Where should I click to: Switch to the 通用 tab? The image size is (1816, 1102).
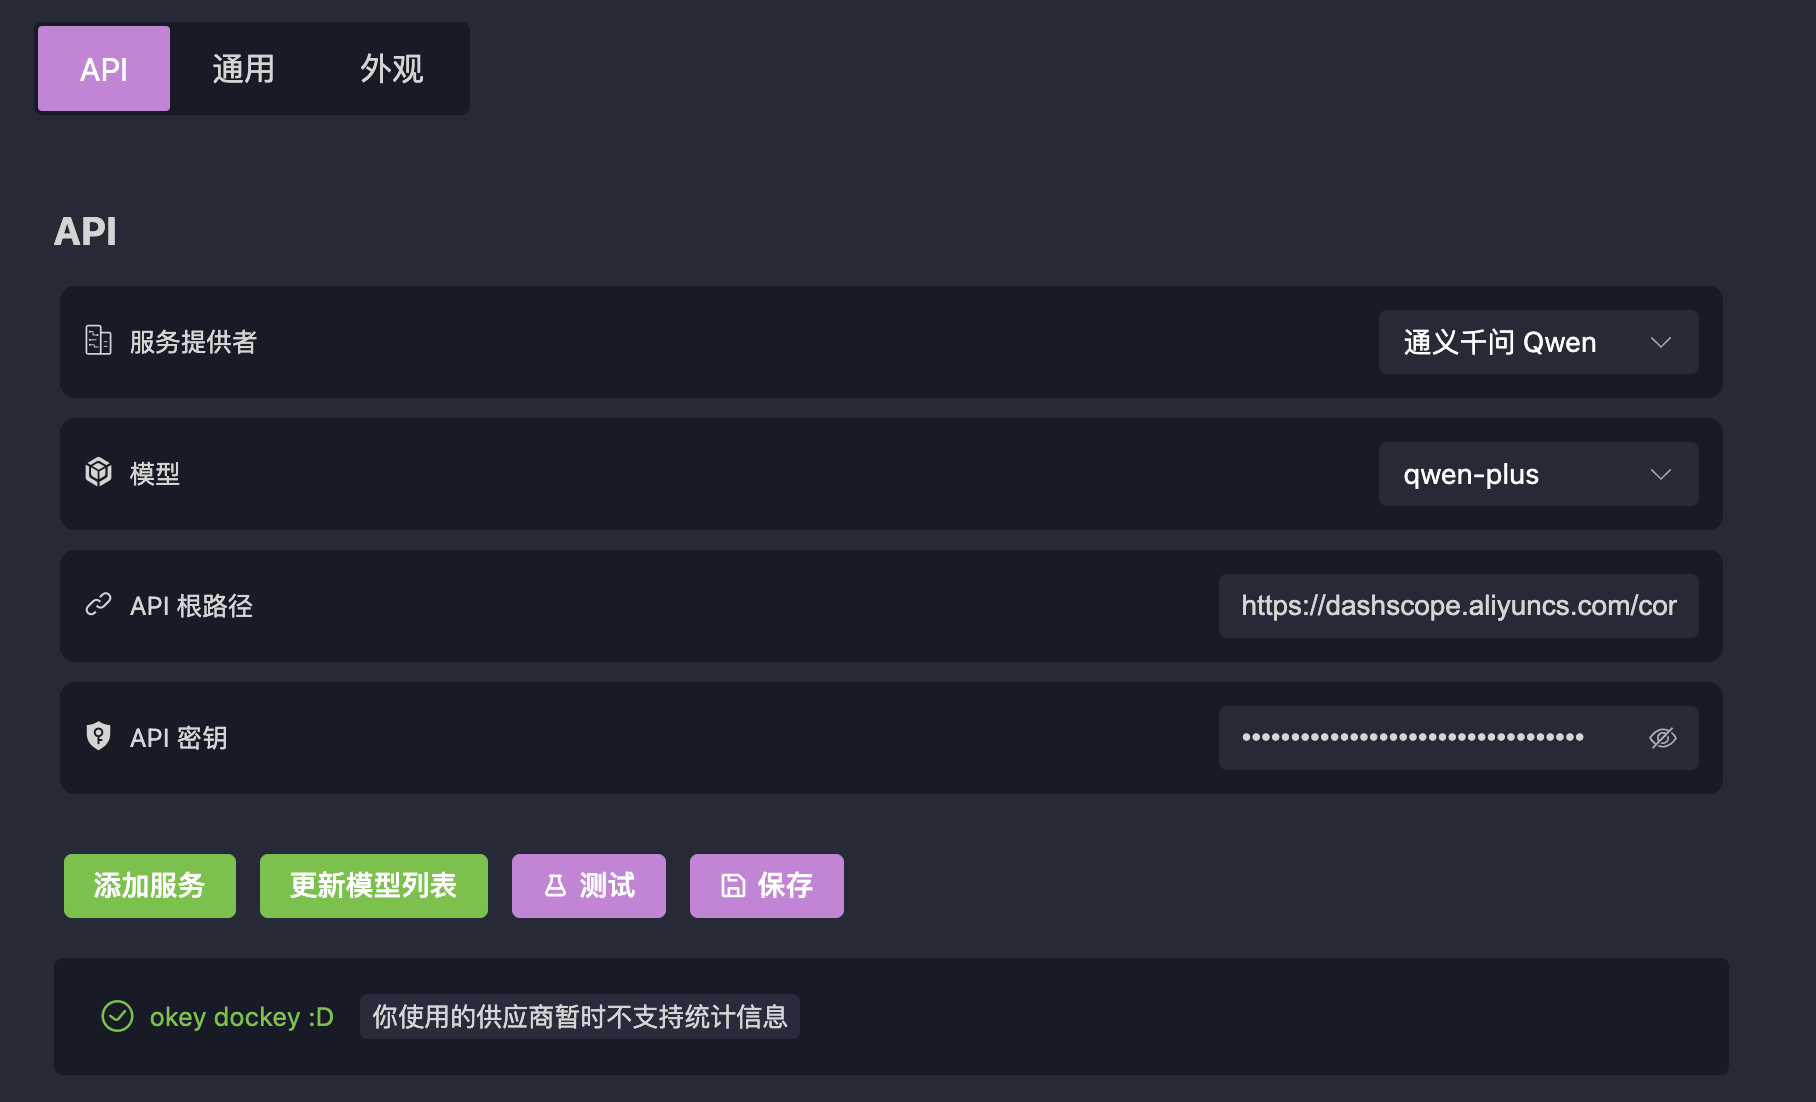(x=243, y=69)
